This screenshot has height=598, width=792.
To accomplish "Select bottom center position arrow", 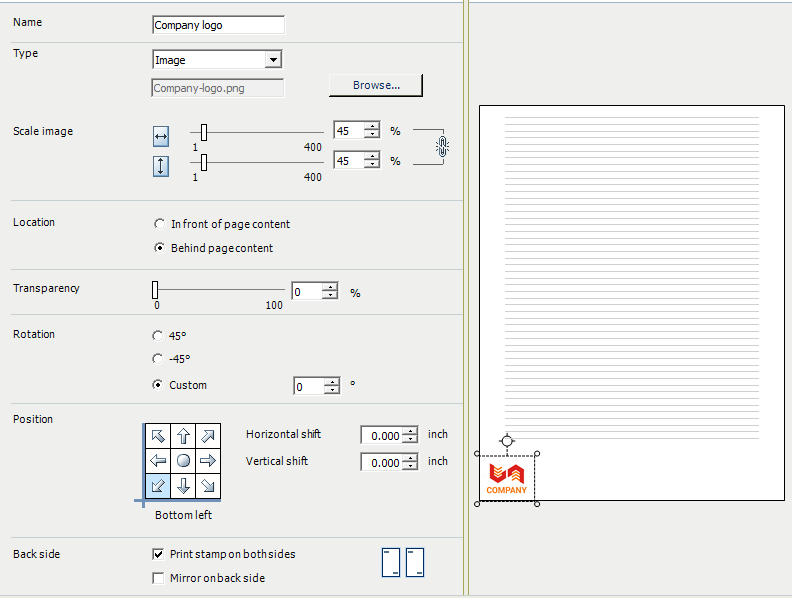I will [x=183, y=485].
